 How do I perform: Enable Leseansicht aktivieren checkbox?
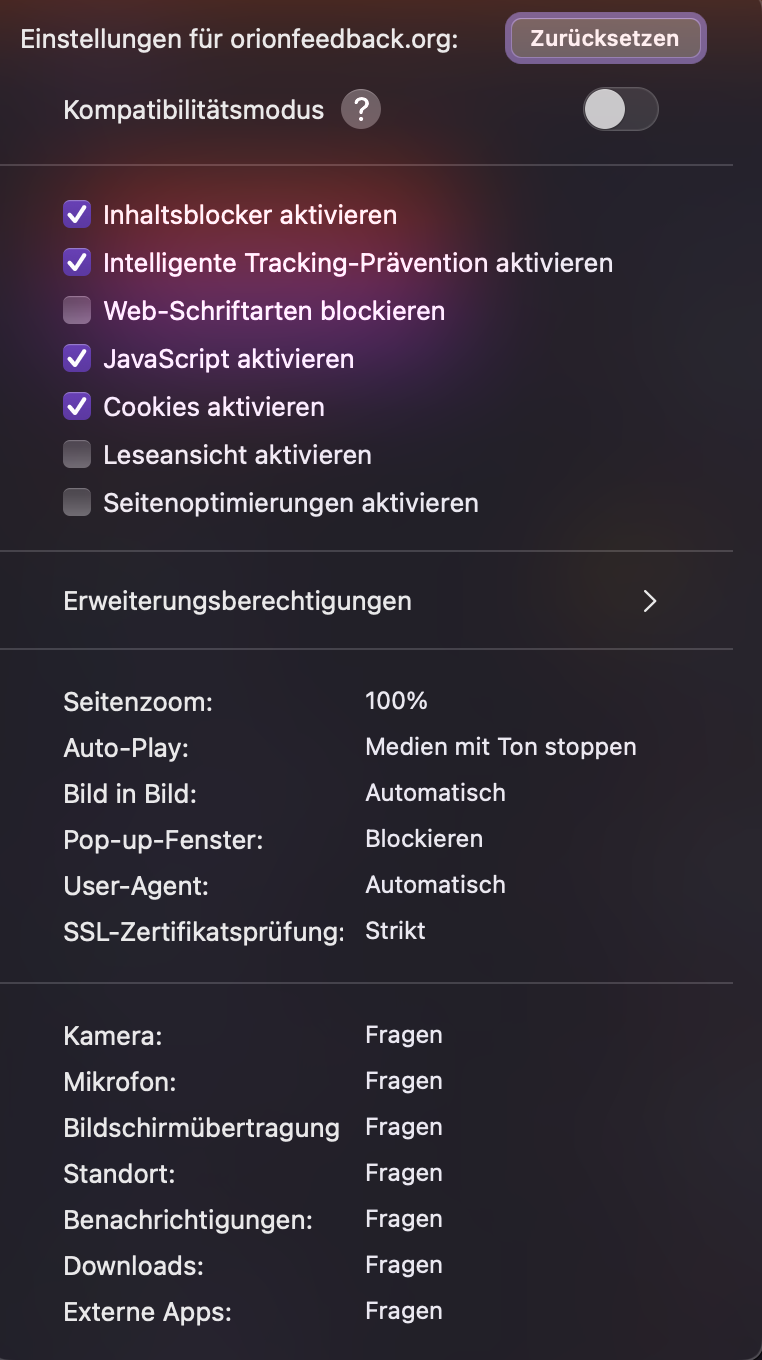tap(77, 455)
